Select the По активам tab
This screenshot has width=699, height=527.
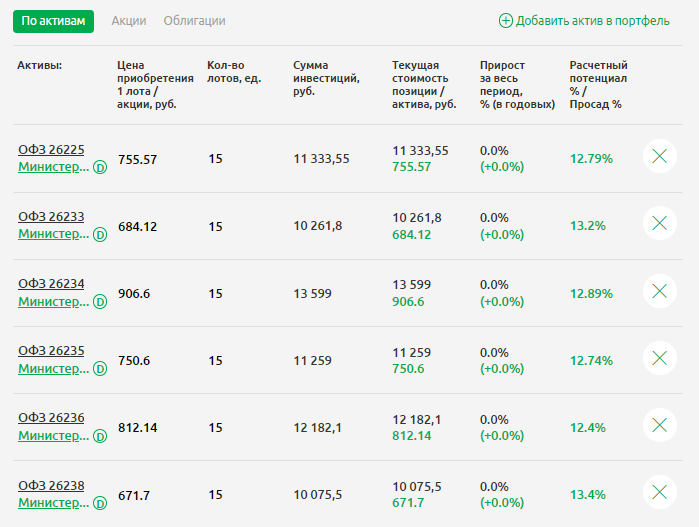(x=53, y=21)
